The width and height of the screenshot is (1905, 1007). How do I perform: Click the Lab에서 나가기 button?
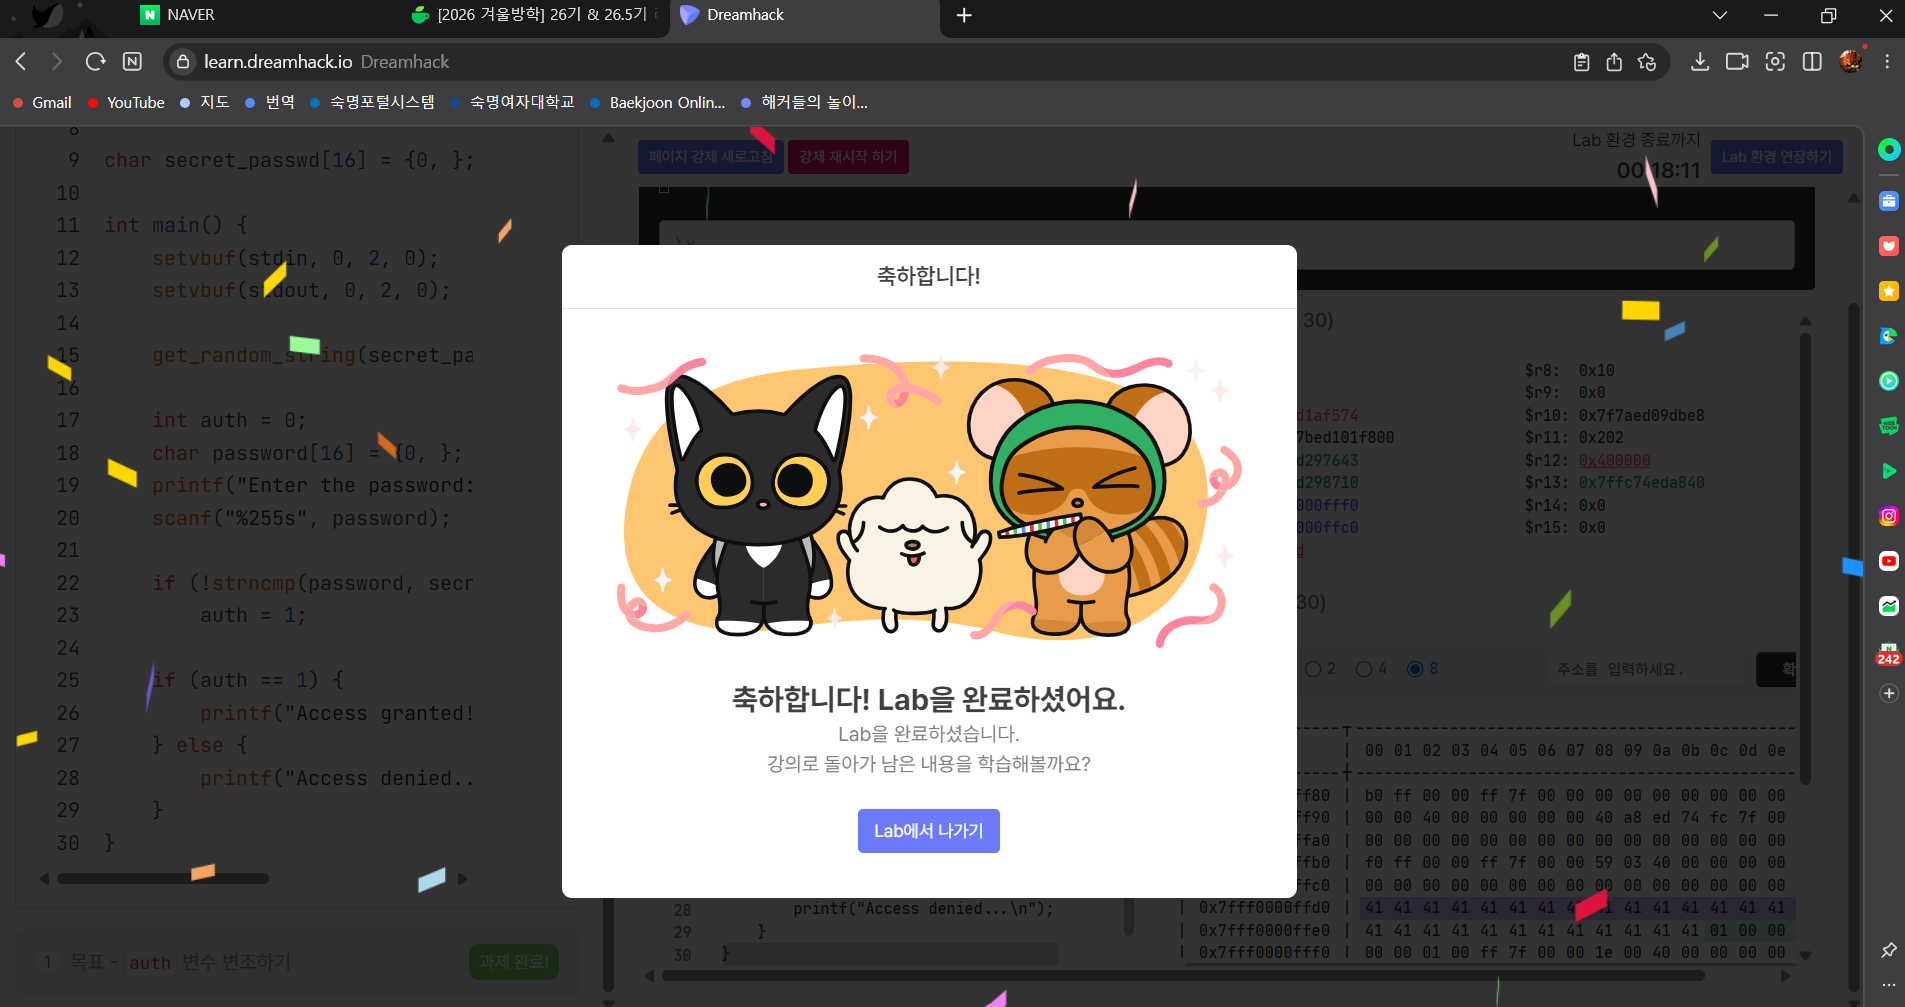(x=928, y=830)
